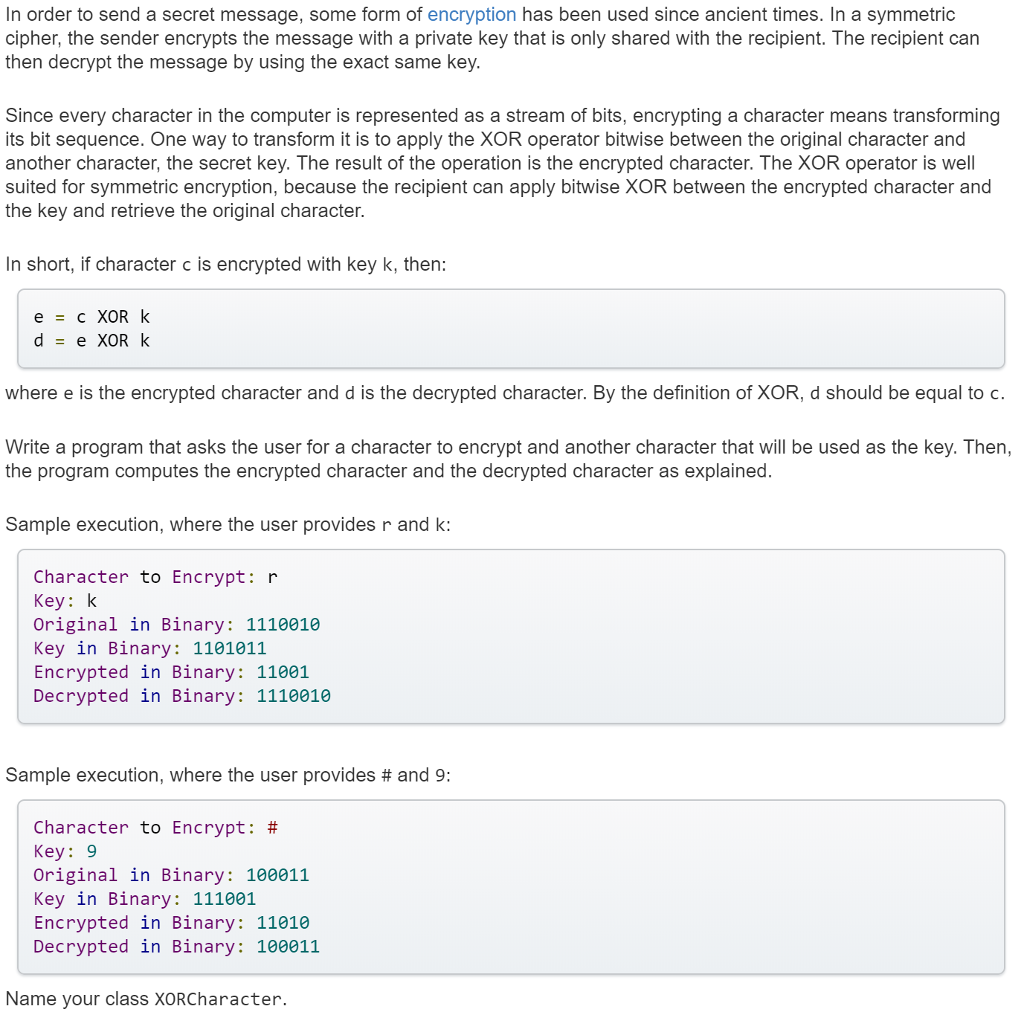
Task: Select the "Key in Binary: 1101011" line
Action: (150, 649)
